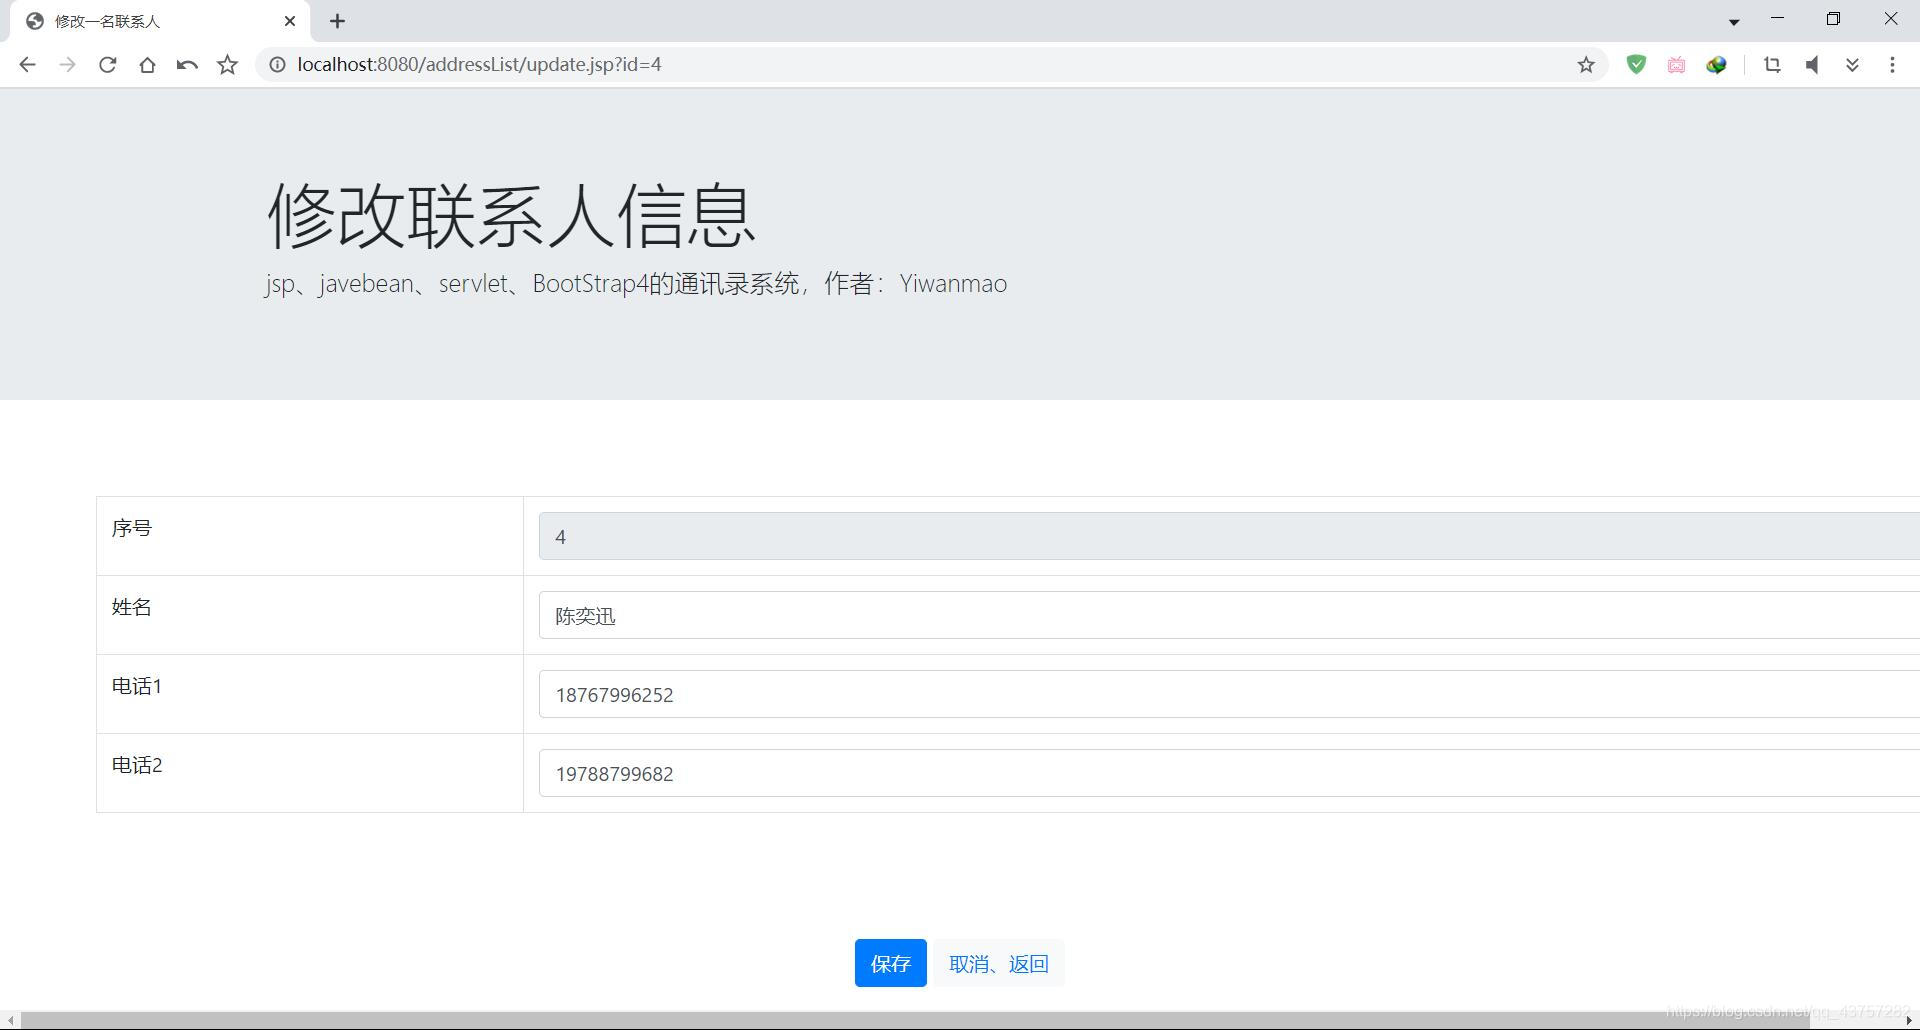This screenshot has height=1030, width=1920.
Task: Click the 保存 save button
Action: [890, 963]
